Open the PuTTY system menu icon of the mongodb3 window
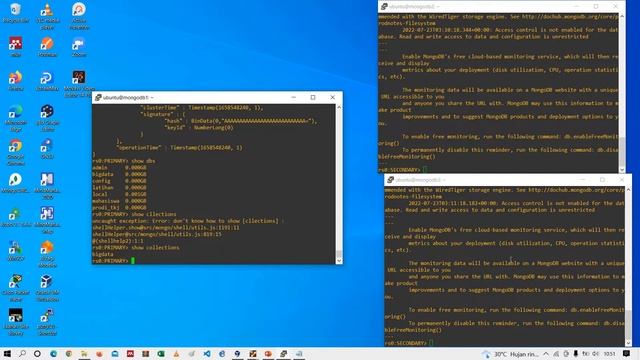Screen dimensions: 640x360 point(390,180)
